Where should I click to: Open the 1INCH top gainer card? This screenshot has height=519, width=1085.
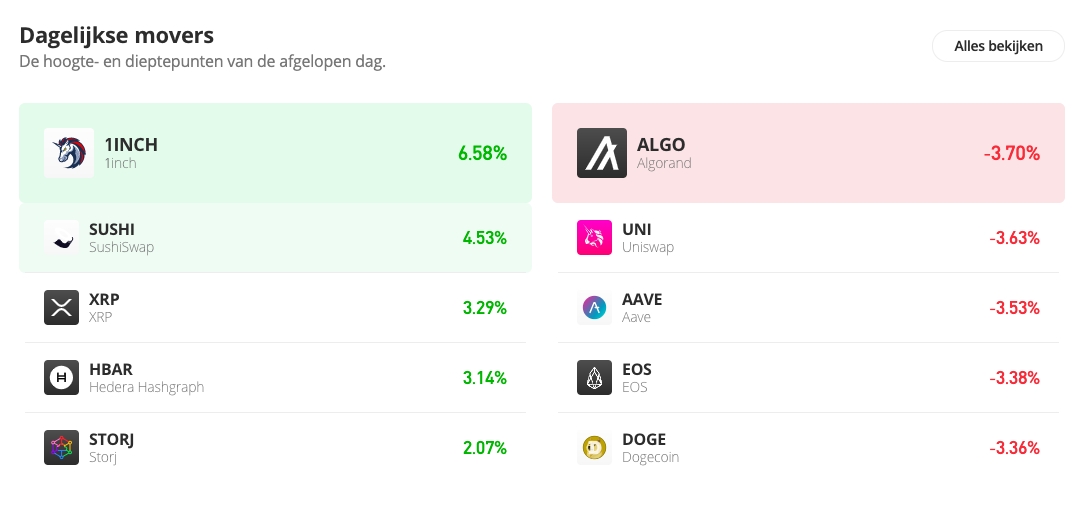pyautogui.click(x=275, y=153)
